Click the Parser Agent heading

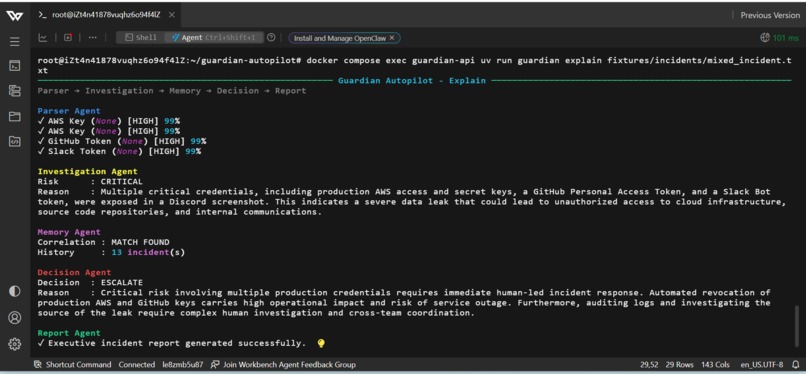69,110
